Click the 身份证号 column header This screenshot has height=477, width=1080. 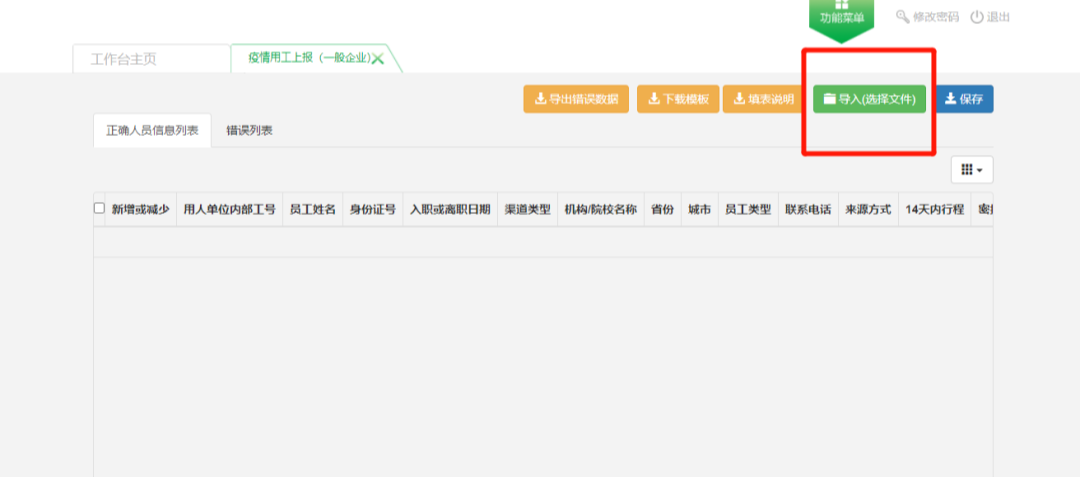coord(372,210)
